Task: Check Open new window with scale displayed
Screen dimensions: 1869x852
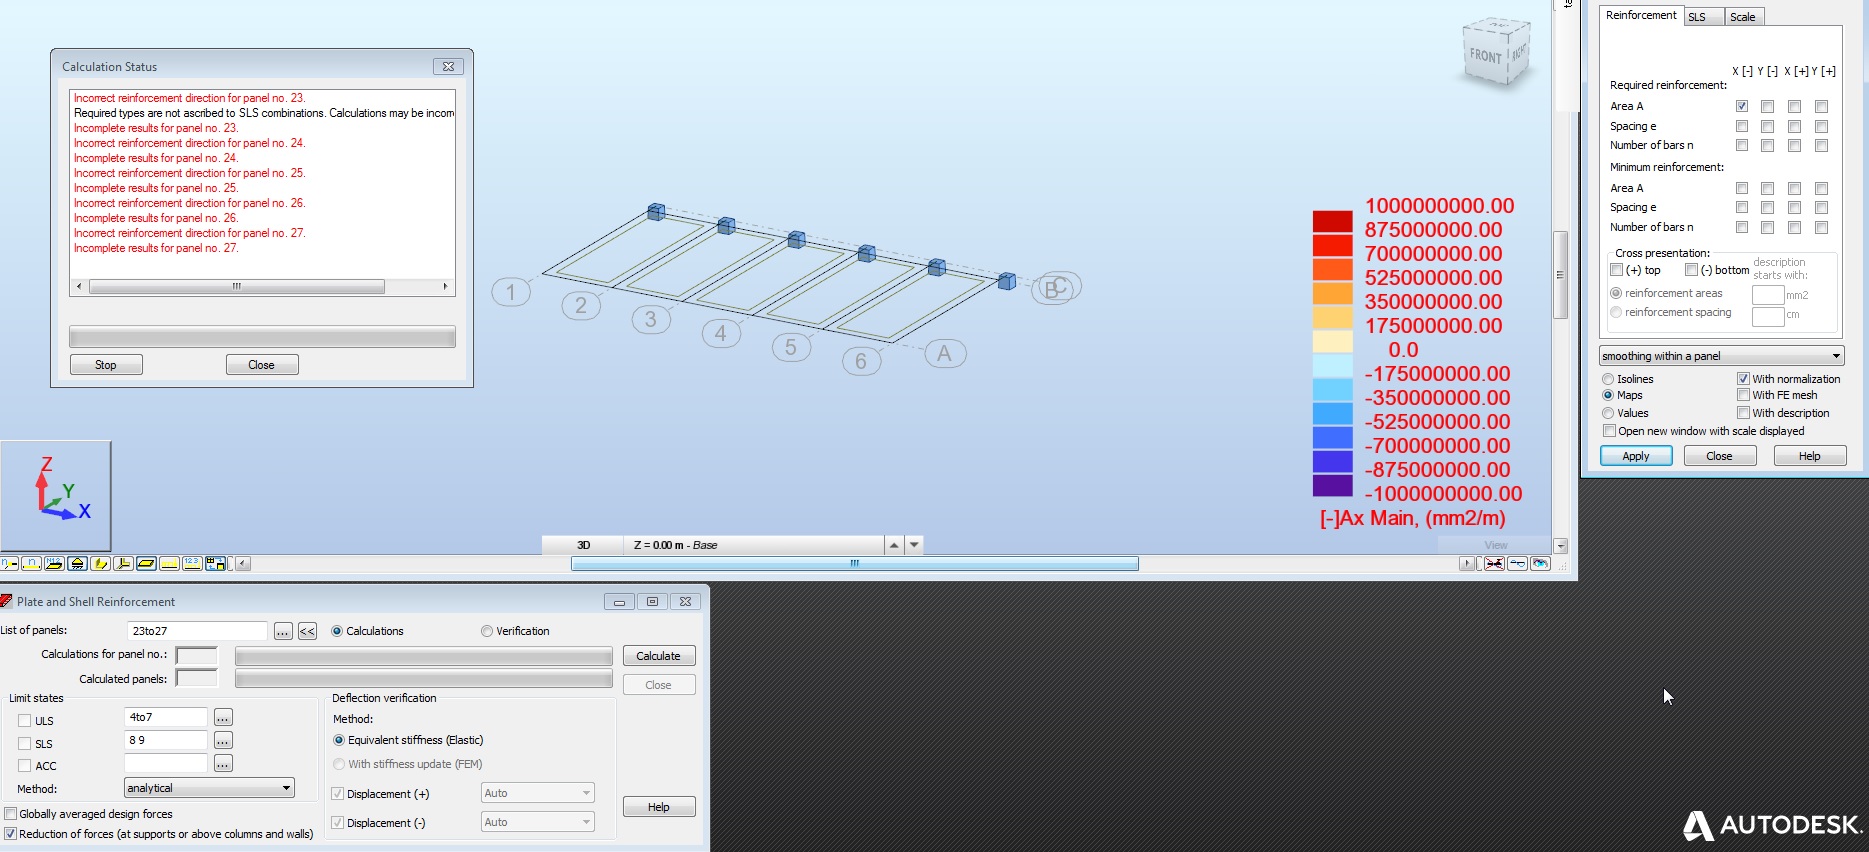Action: (1609, 431)
